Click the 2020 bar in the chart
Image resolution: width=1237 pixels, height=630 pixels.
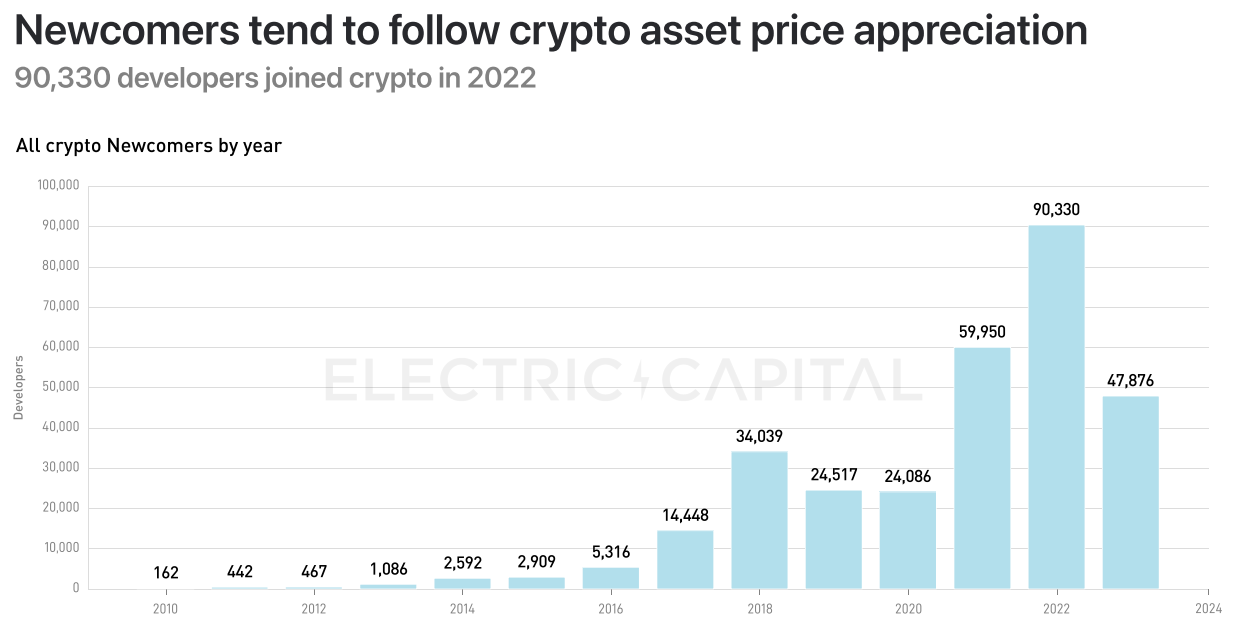pos(908,540)
